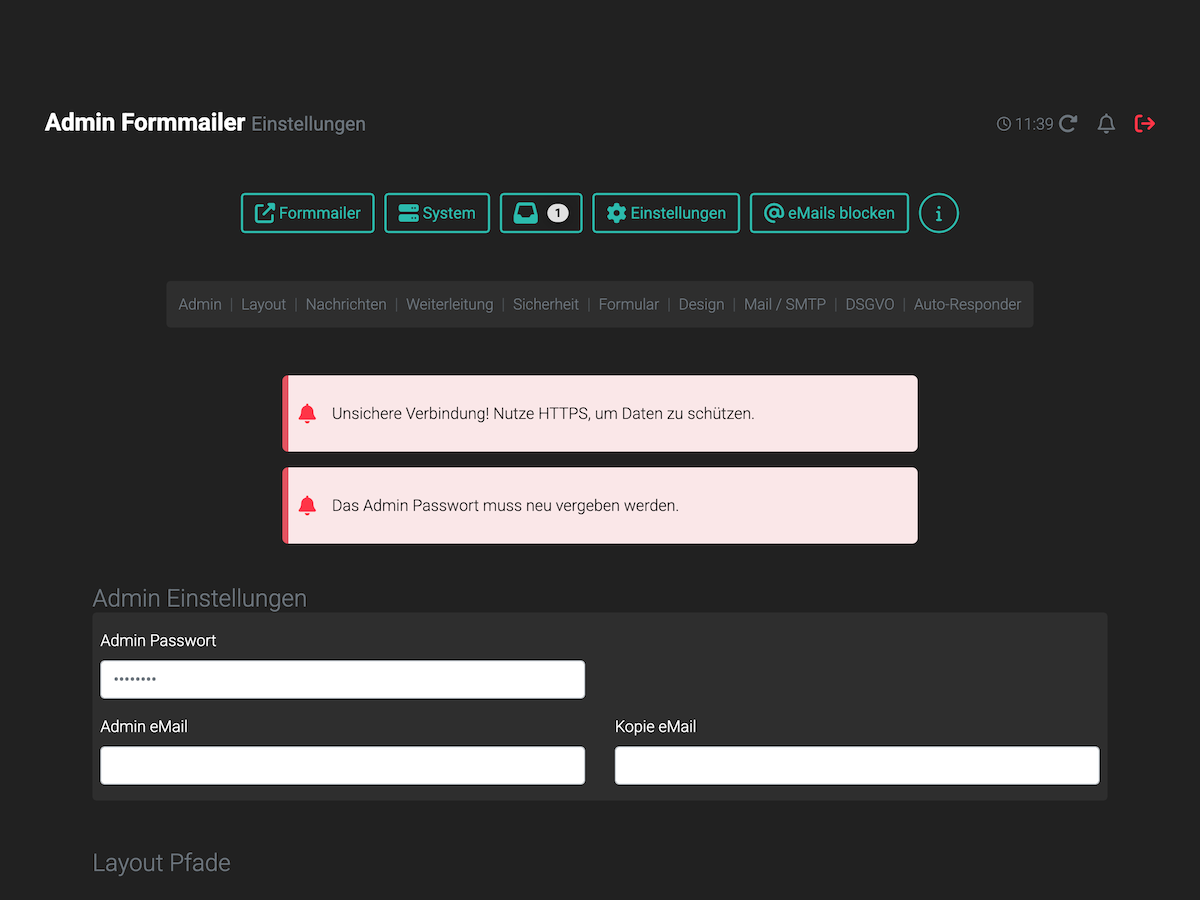Click the 11:39 clock display
This screenshot has width=1200, height=900.
point(1025,124)
